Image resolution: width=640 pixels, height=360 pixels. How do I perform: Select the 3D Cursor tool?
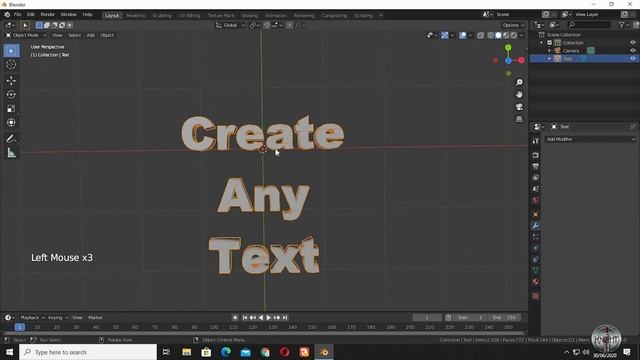(11, 64)
